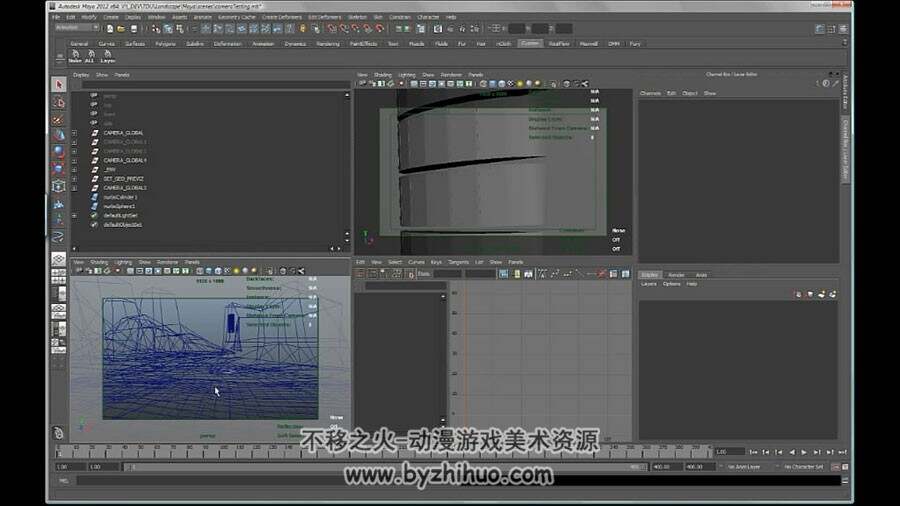Switch to the Render layer tab

677,274
